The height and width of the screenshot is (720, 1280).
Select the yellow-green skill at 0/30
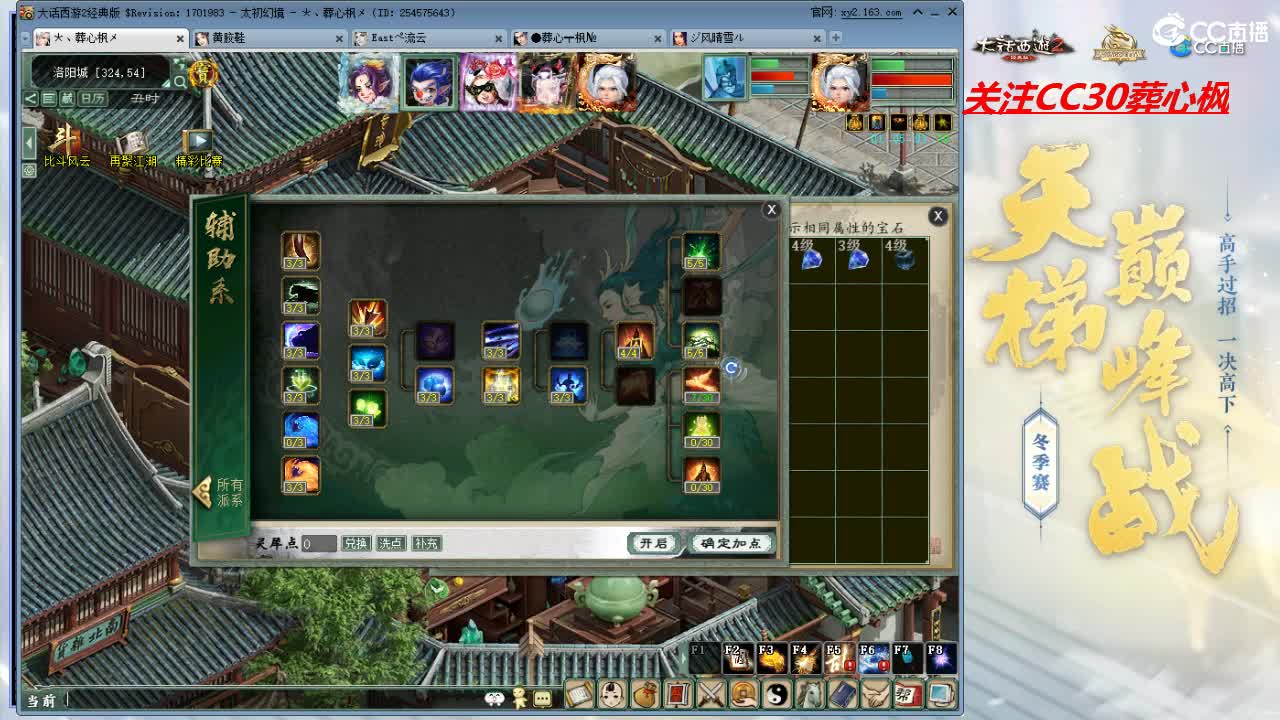point(701,430)
